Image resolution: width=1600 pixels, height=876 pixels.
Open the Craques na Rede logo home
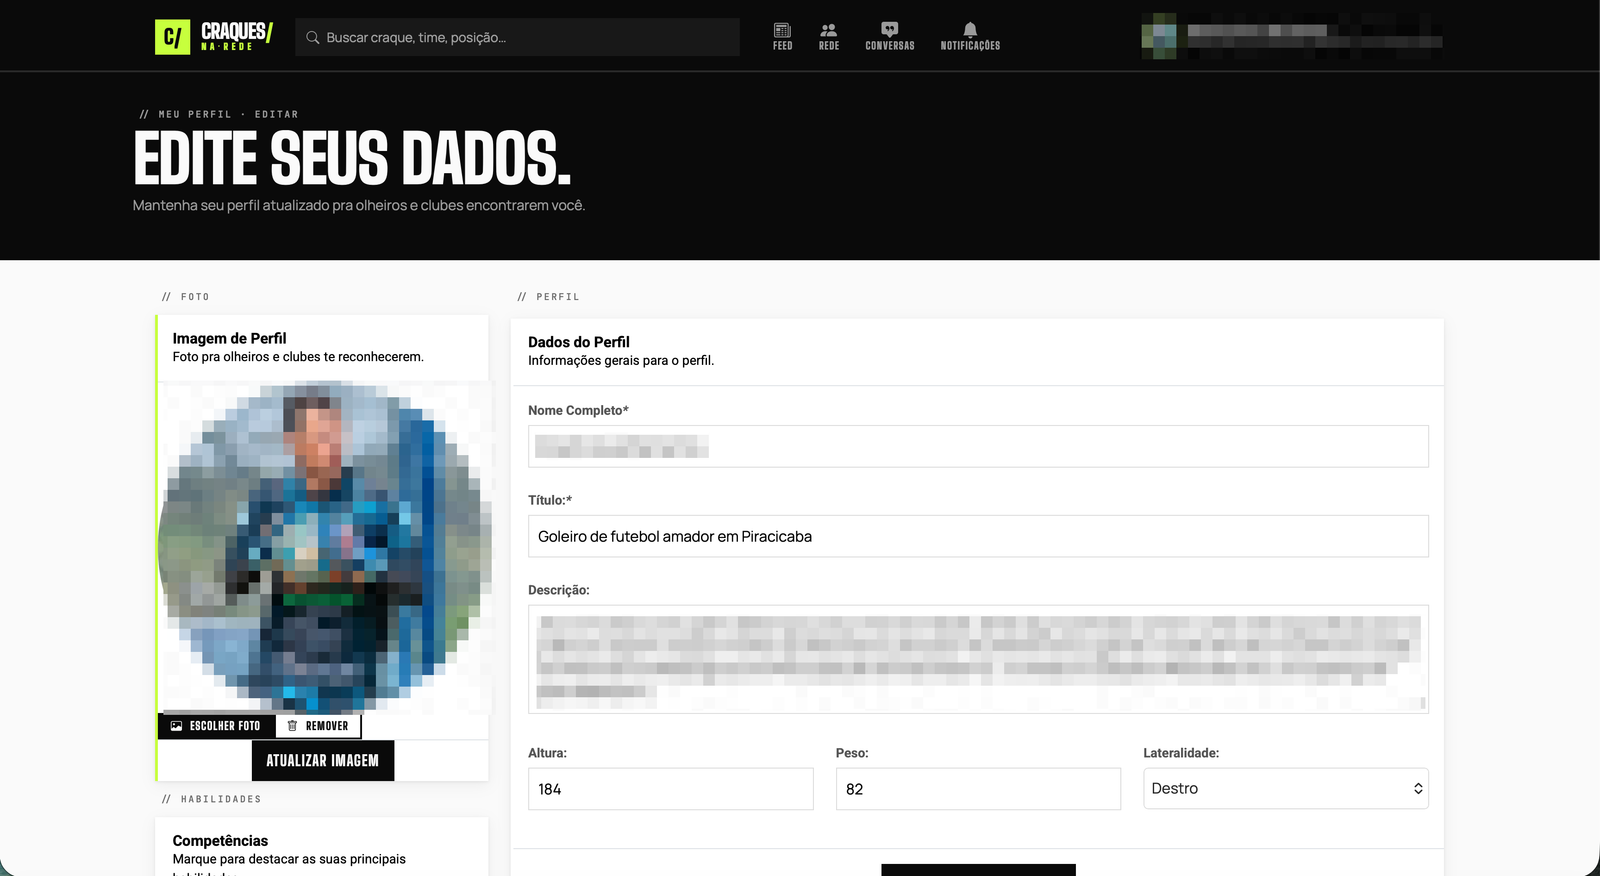pyautogui.click(x=214, y=37)
